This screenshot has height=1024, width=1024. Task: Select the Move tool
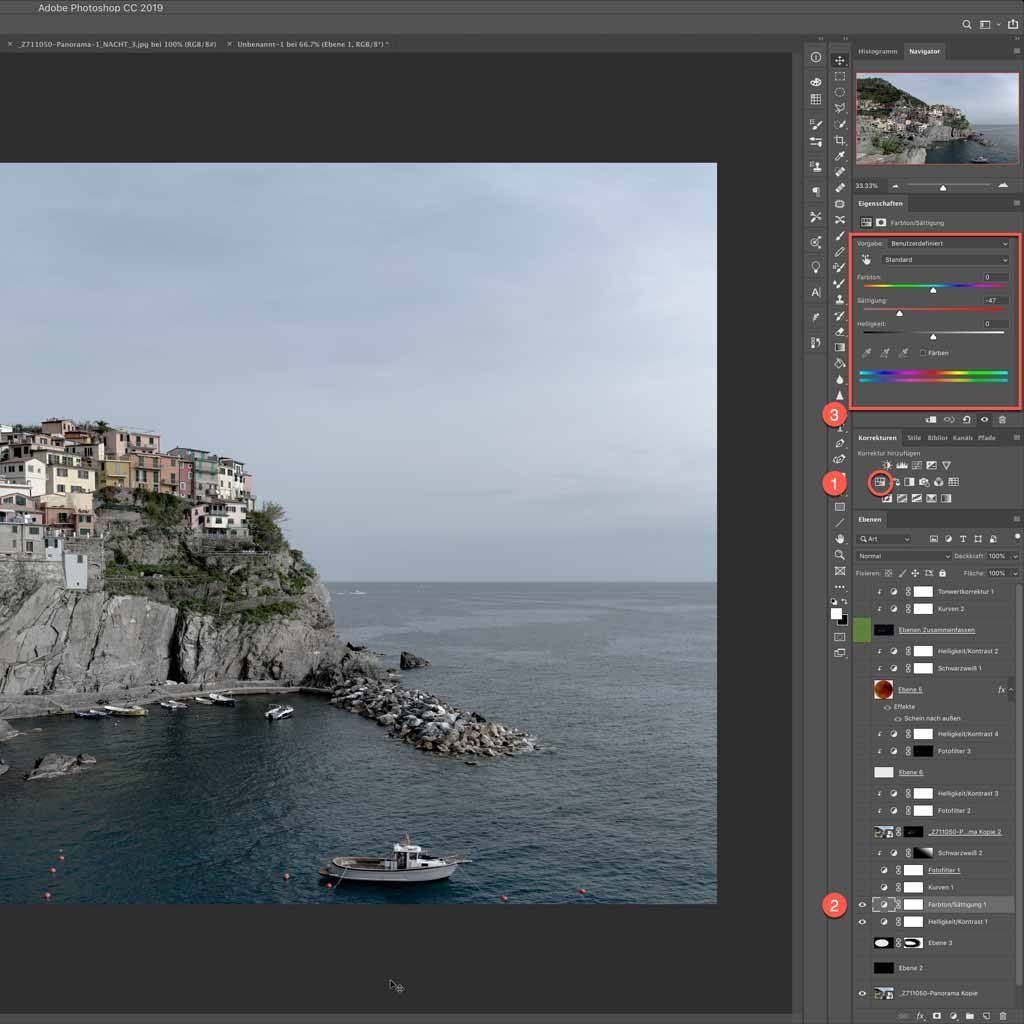click(x=840, y=60)
